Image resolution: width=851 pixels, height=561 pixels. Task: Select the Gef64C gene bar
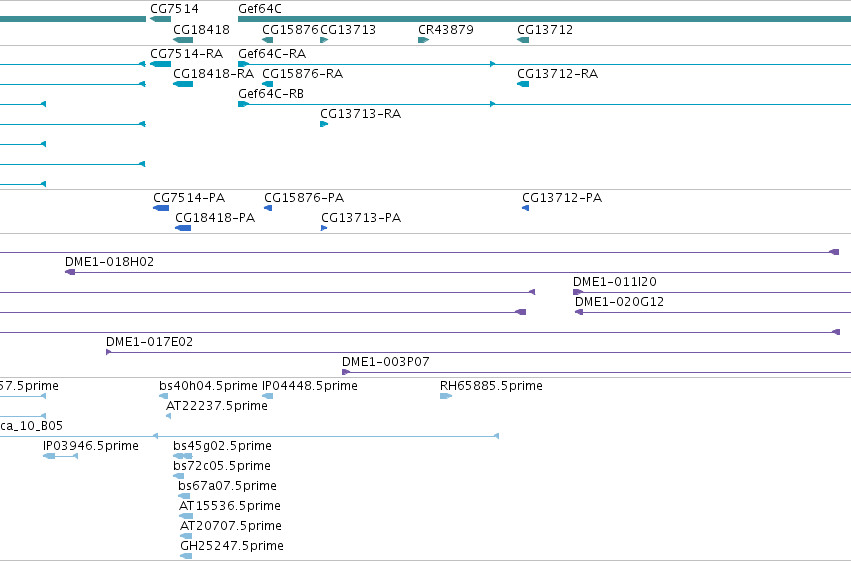point(544,20)
